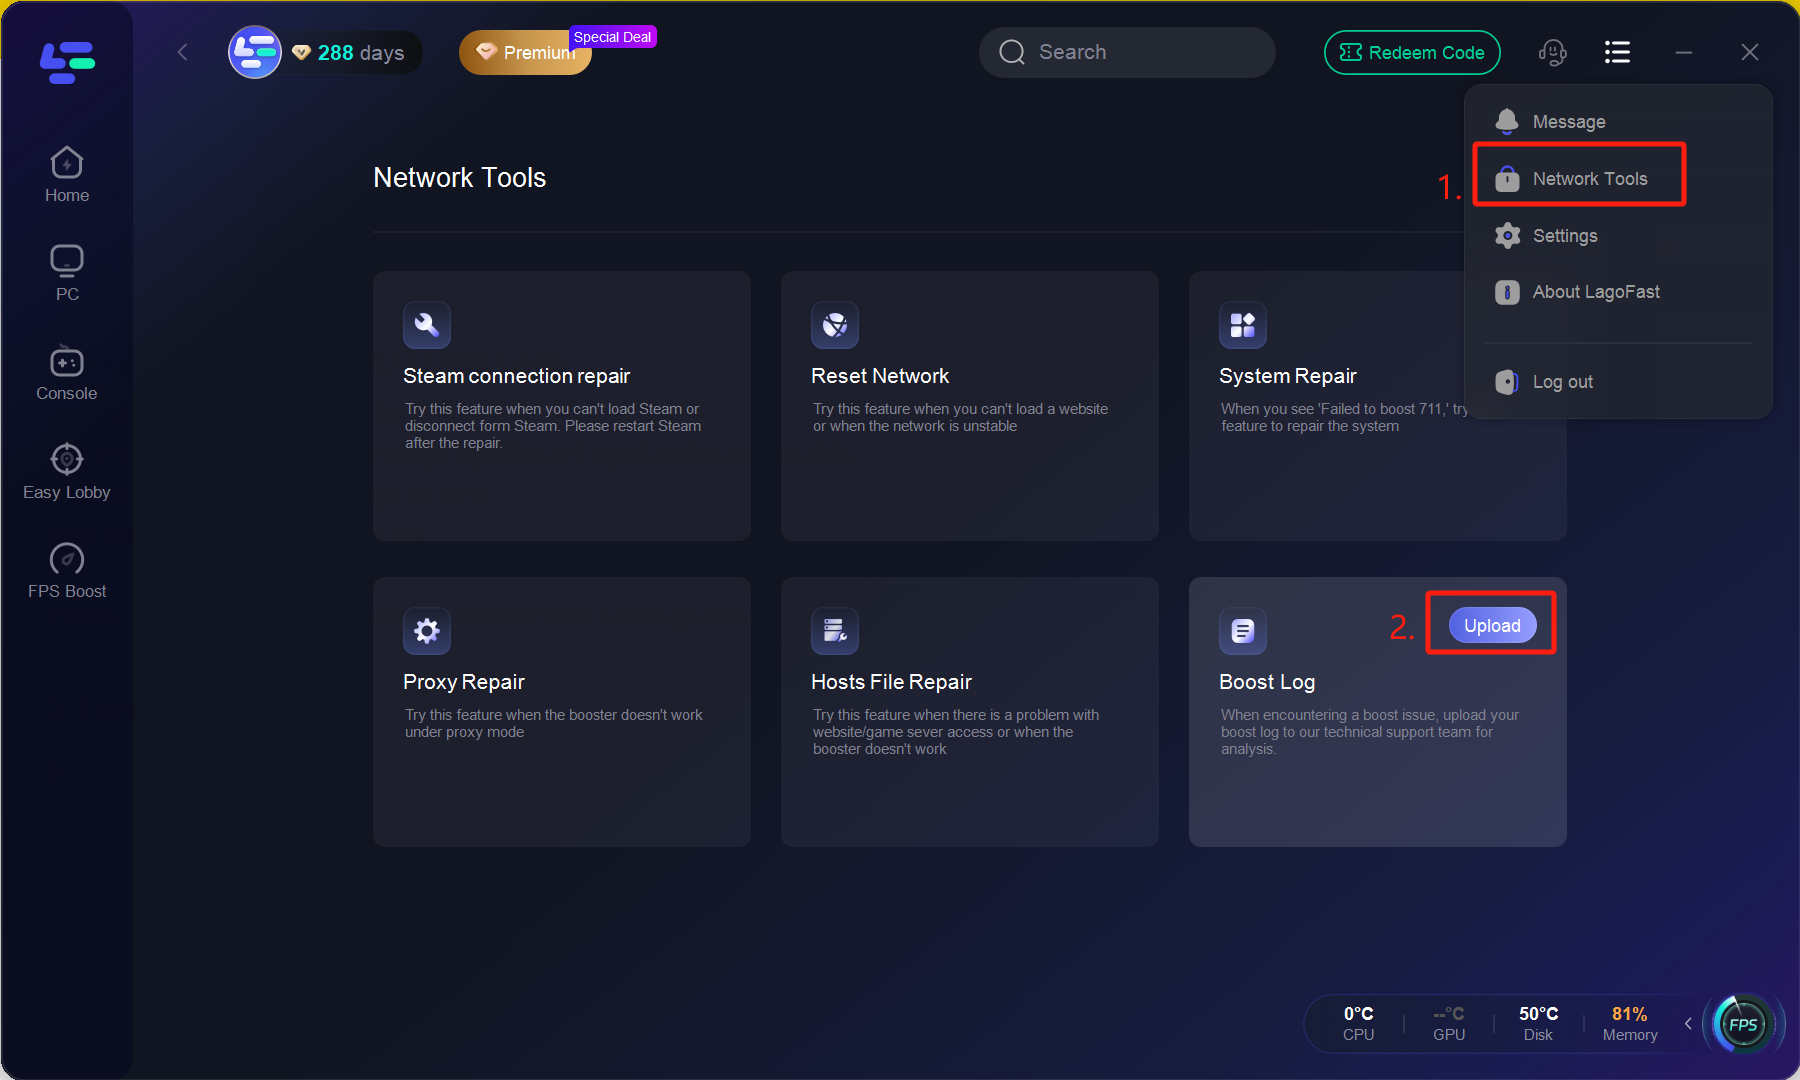
Task: Open customer support via the headset icon
Action: pyautogui.click(x=1553, y=52)
